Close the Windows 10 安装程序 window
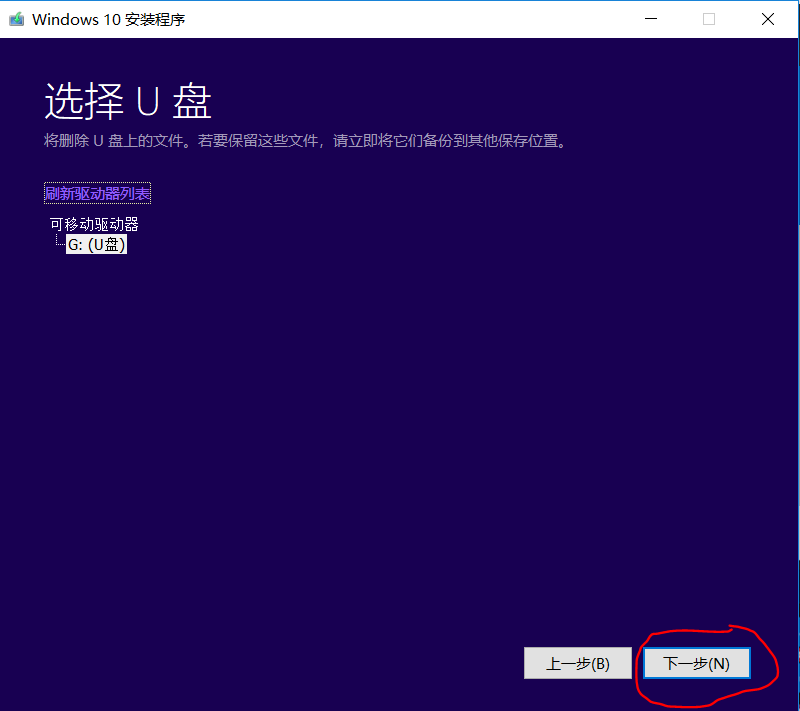This screenshot has height=711, width=800. (768, 19)
